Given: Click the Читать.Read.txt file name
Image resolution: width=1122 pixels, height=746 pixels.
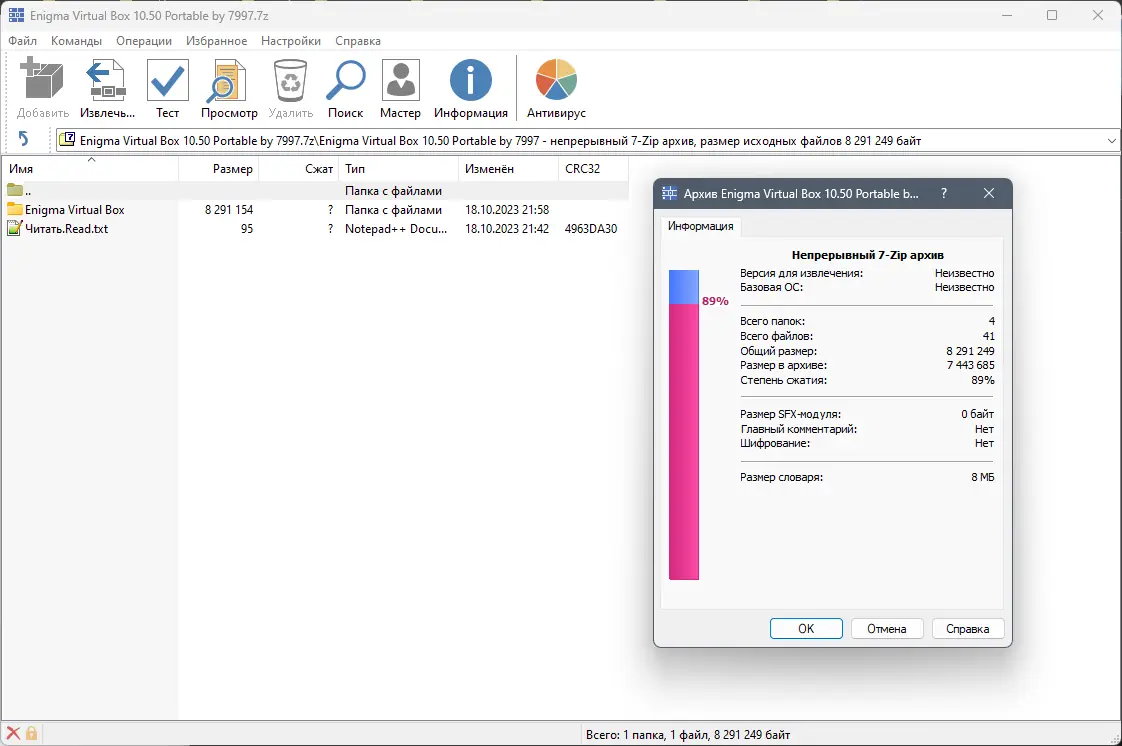Looking at the screenshot, I should tap(67, 229).
